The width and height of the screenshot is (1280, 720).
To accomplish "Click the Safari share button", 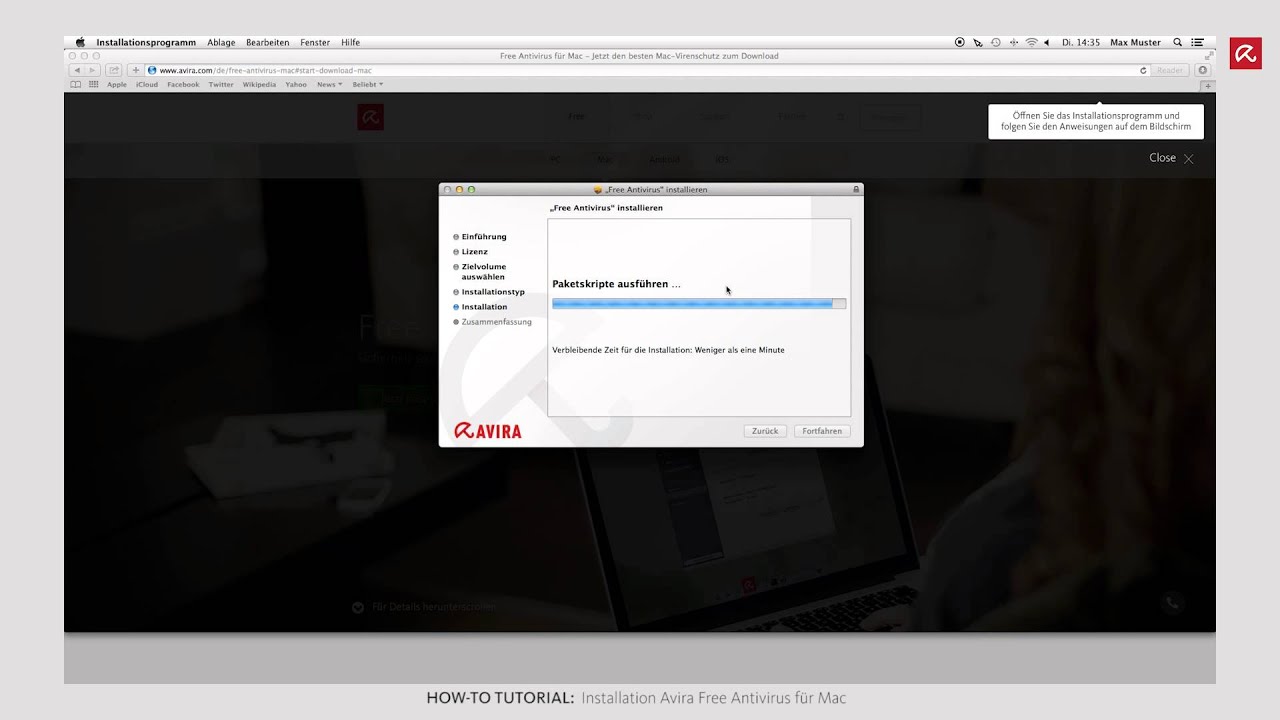I will pos(114,70).
